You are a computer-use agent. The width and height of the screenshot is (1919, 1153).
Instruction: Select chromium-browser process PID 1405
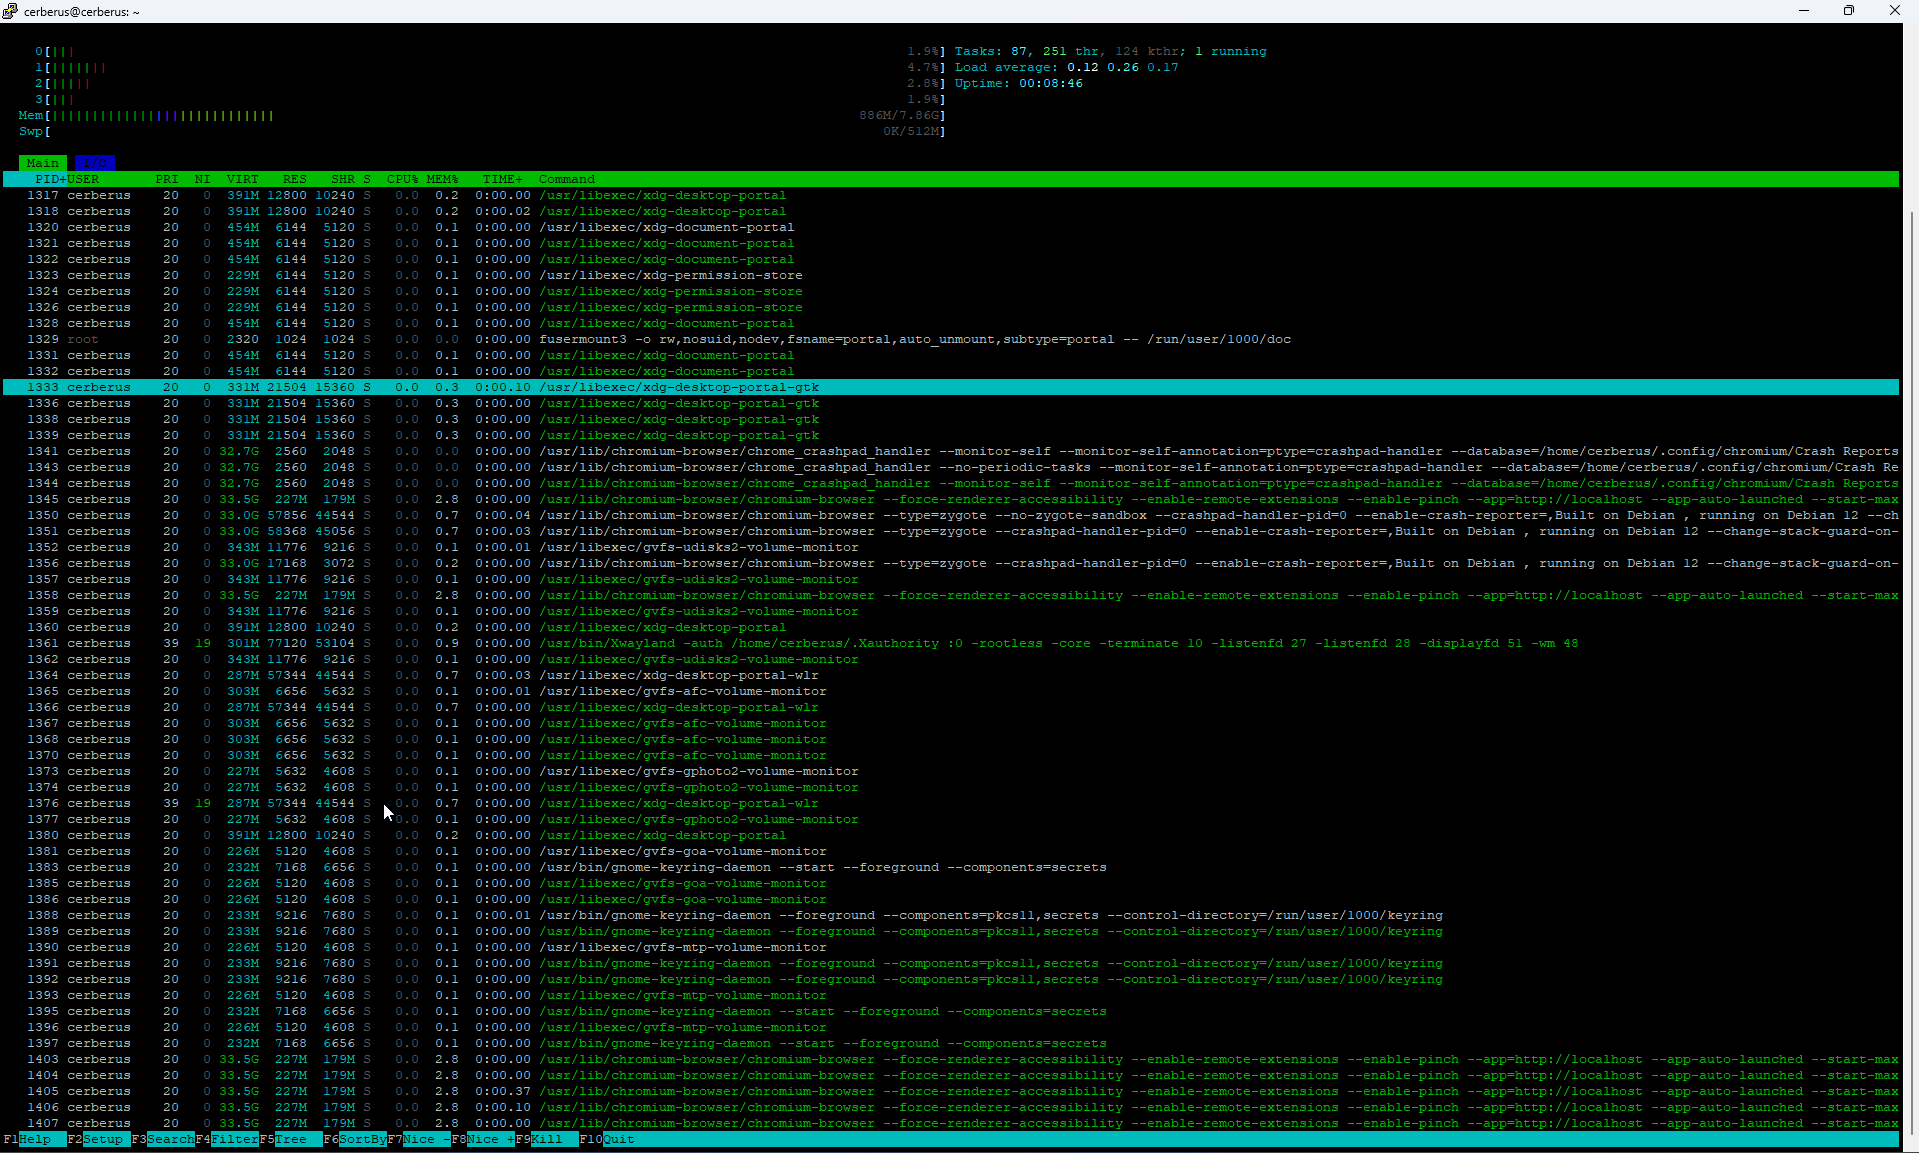tap(950, 1091)
